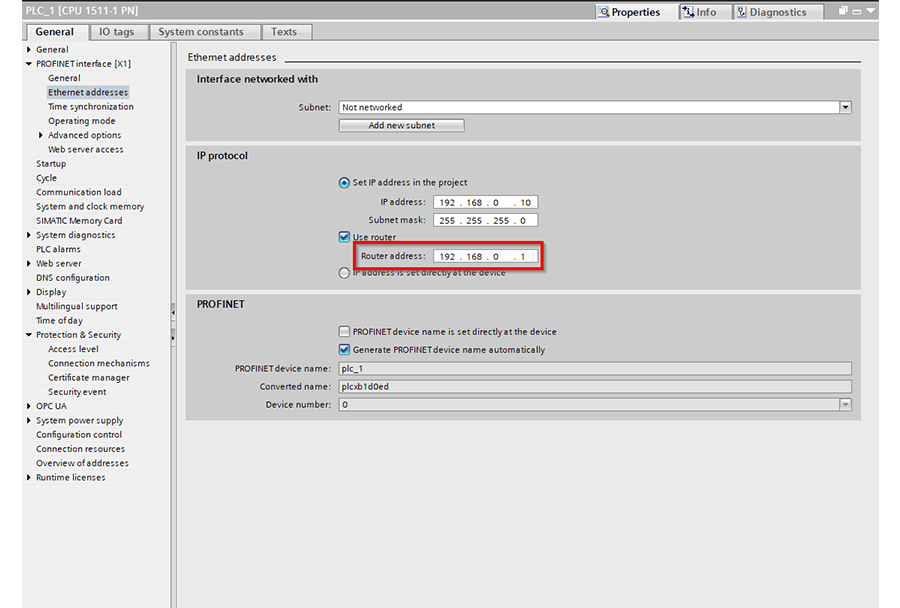Select Multilingual support in the tree
Screen dimensions: 900x608
click(x=77, y=307)
